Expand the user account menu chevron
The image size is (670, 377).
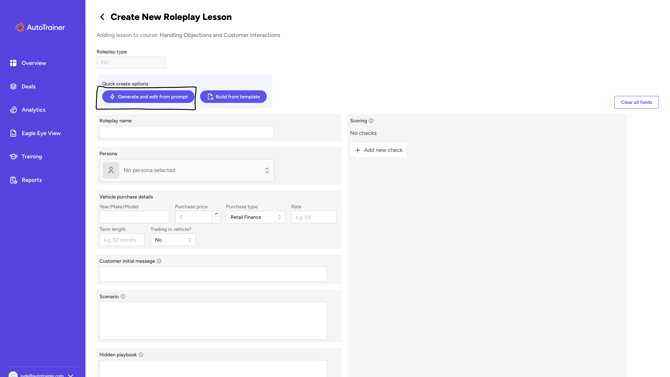(x=71, y=375)
